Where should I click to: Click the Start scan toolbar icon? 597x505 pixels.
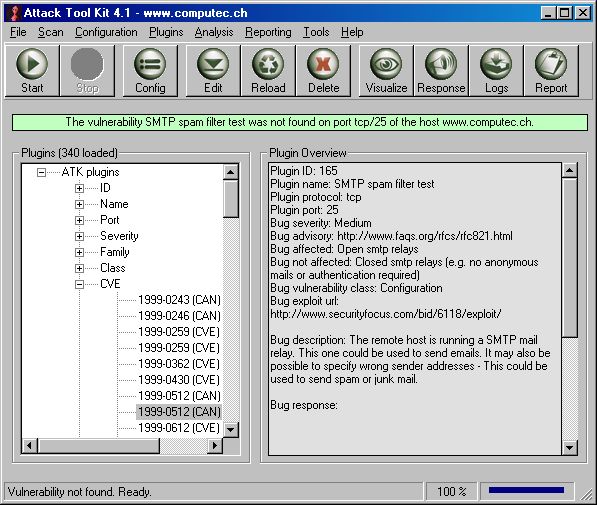point(32,70)
